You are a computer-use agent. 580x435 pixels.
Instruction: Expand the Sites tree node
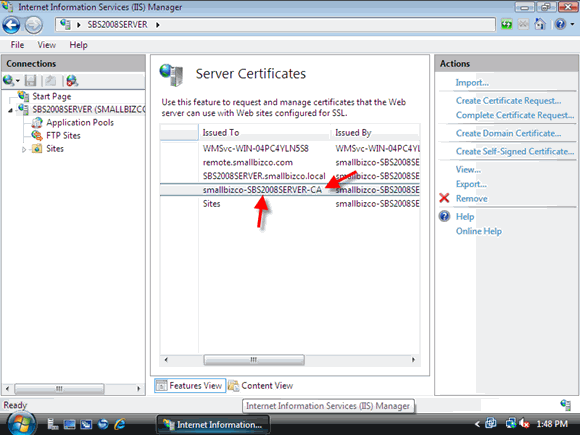point(24,149)
